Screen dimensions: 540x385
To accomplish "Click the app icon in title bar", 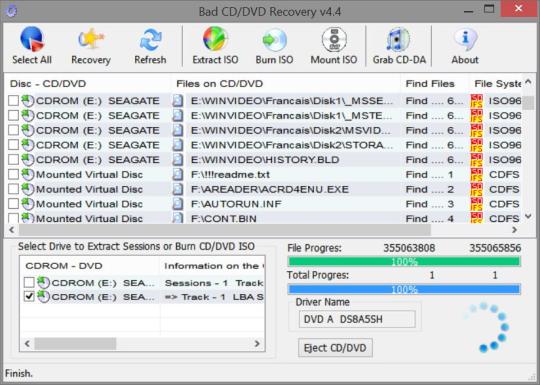I will [11, 11].
